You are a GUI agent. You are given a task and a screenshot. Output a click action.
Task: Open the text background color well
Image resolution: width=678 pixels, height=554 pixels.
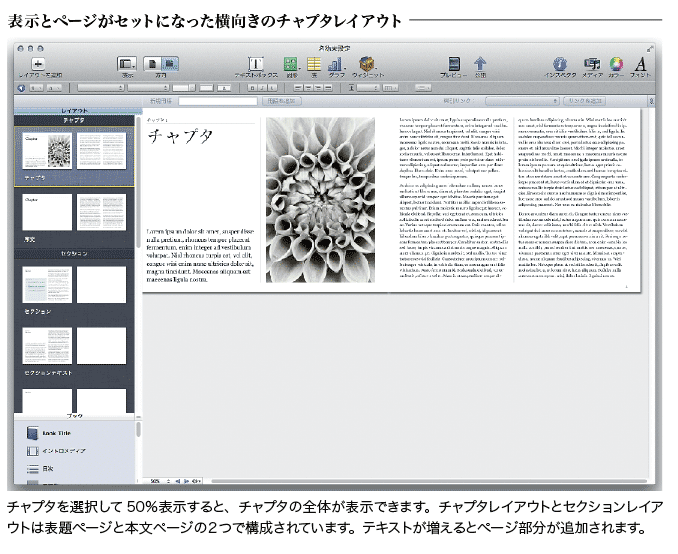point(224,88)
